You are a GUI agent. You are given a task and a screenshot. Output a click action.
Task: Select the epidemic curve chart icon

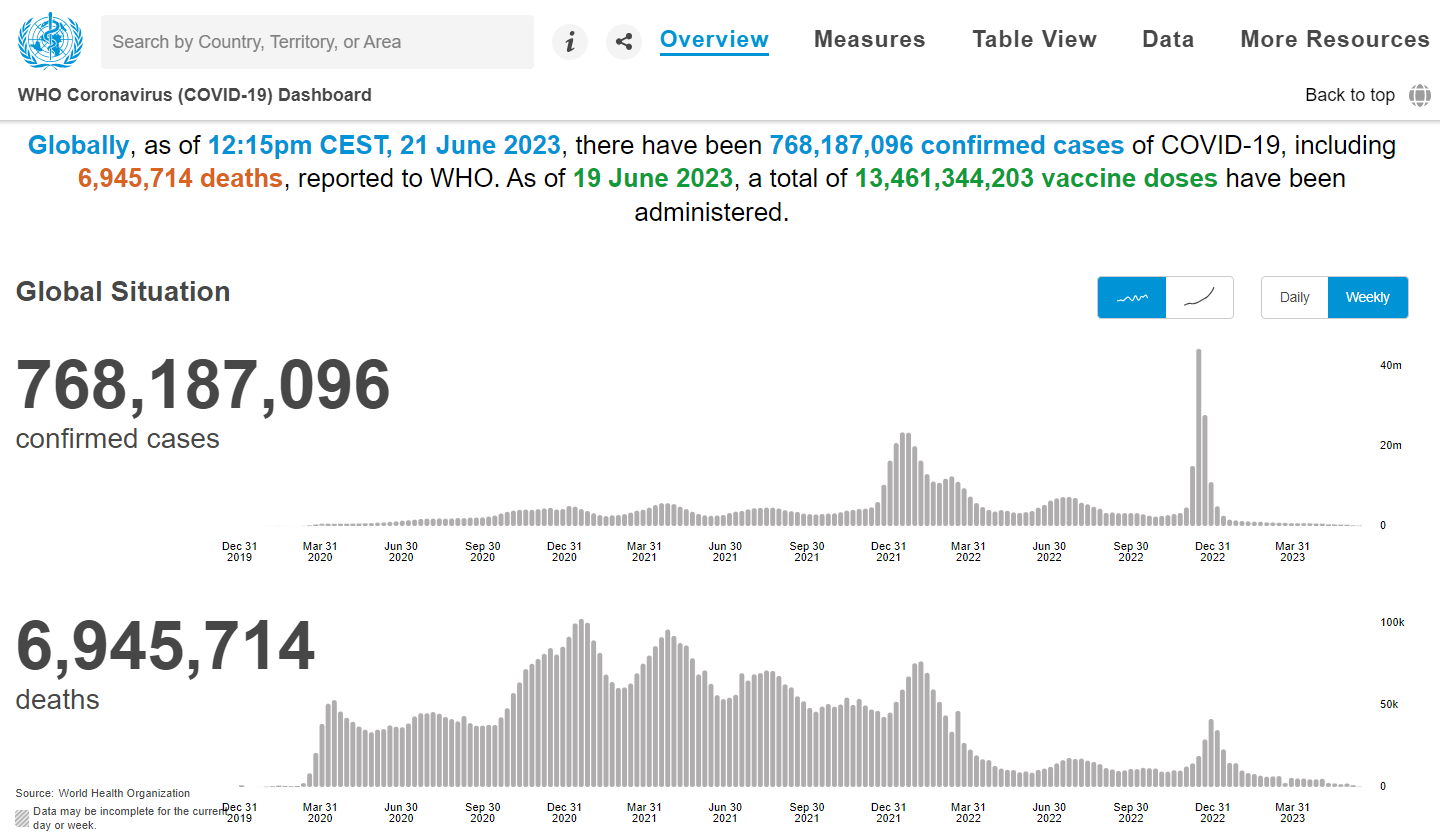point(1132,298)
